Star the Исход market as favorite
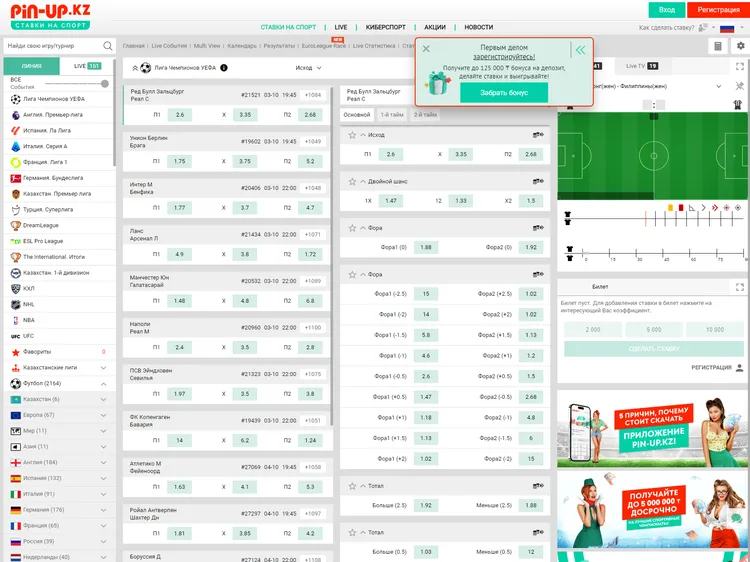750x562 pixels. [352, 135]
